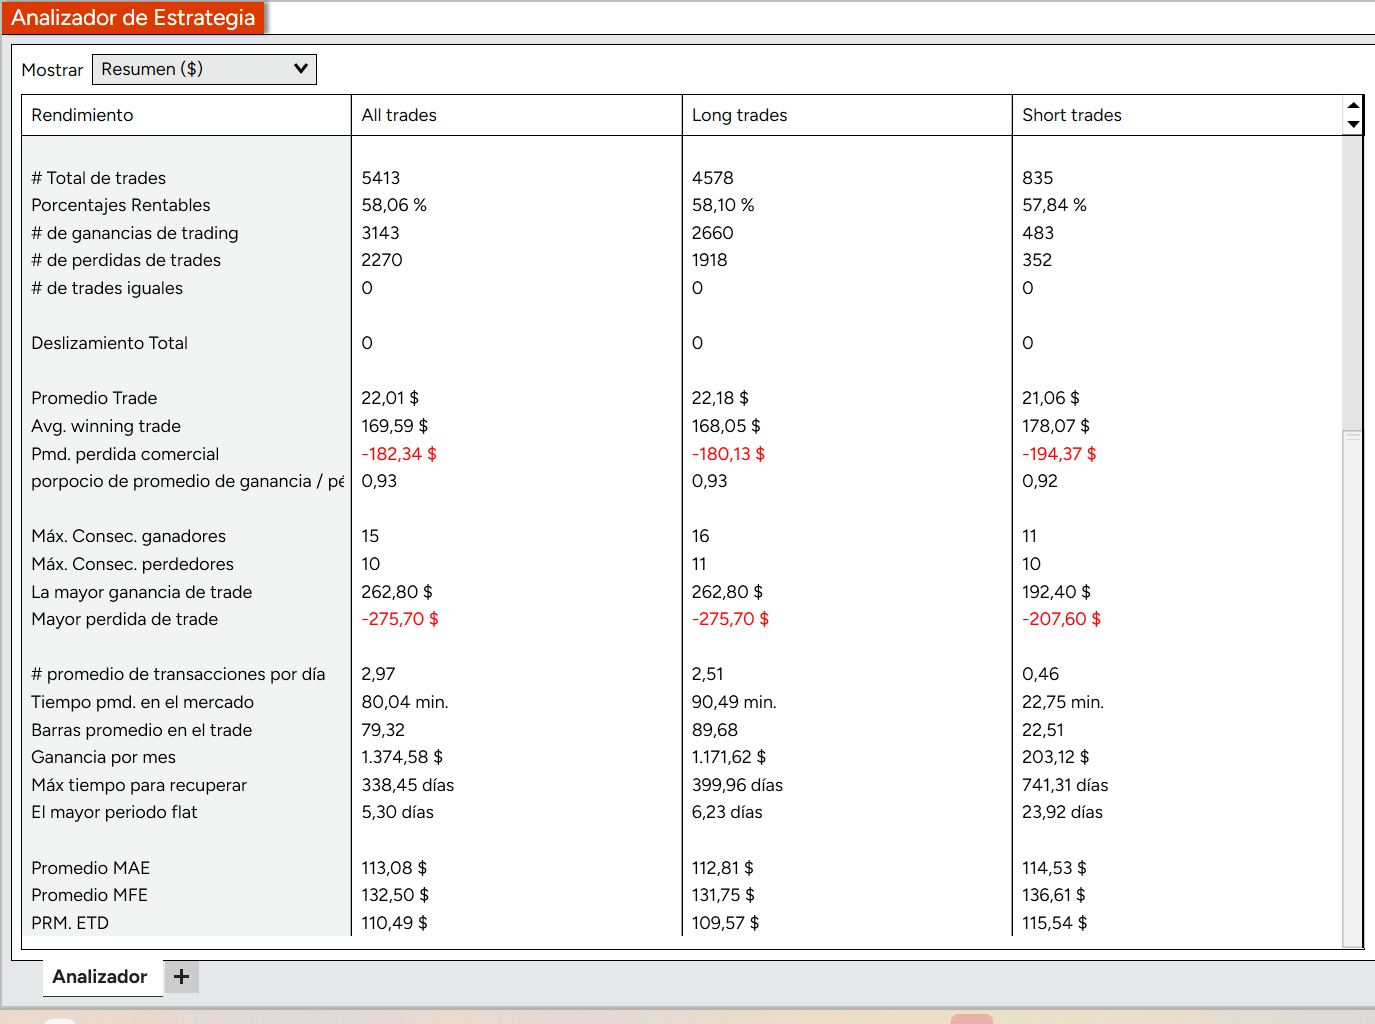Image resolution: width=1375 pixels, height=1024 pixels.
Task: Select the # Total de trades row label
Action: pyautogui.click(x=98, y=178)
